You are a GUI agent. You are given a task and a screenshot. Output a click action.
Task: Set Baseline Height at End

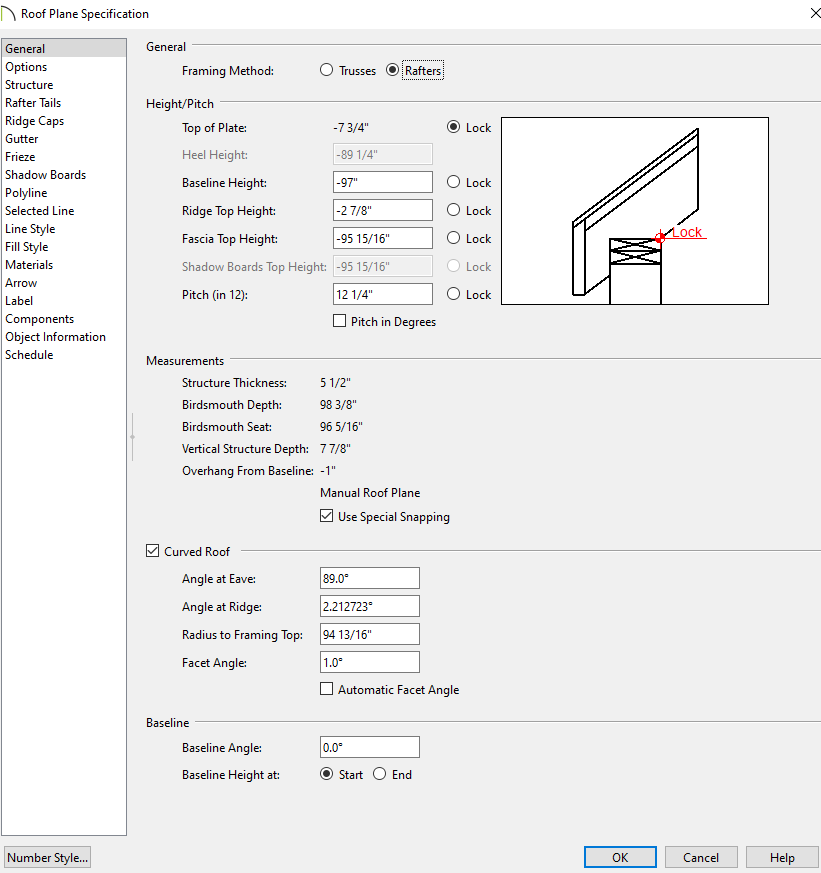click(x=380, y=775)
